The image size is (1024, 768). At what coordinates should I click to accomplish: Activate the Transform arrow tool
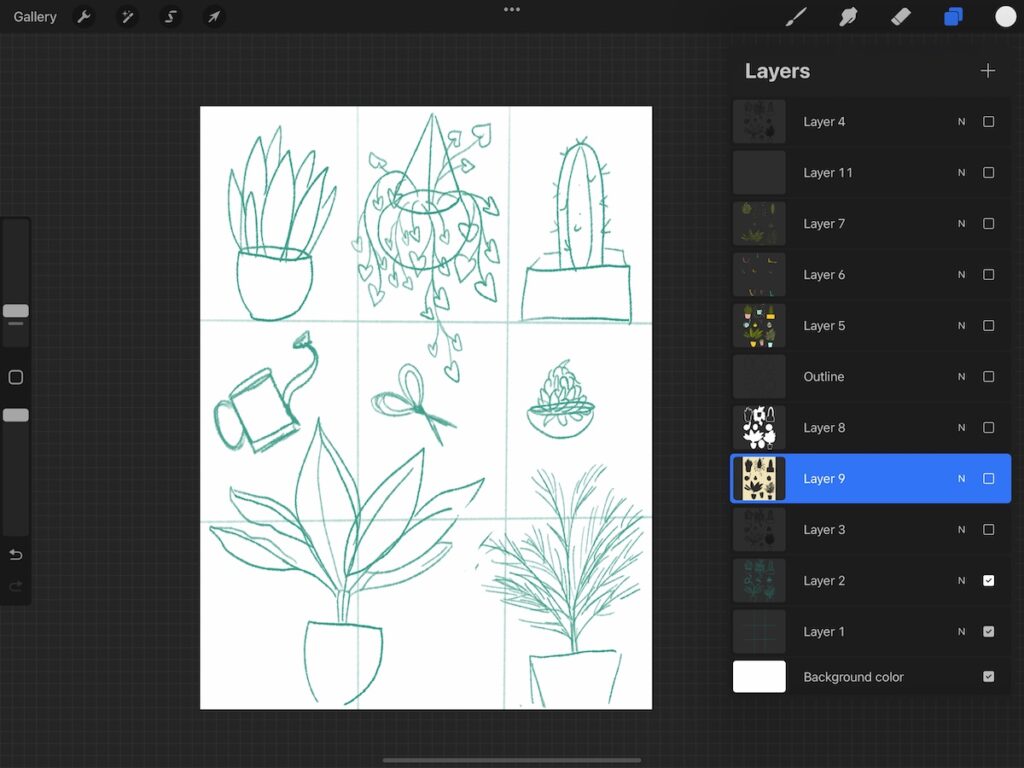click(x=213, y=16)
